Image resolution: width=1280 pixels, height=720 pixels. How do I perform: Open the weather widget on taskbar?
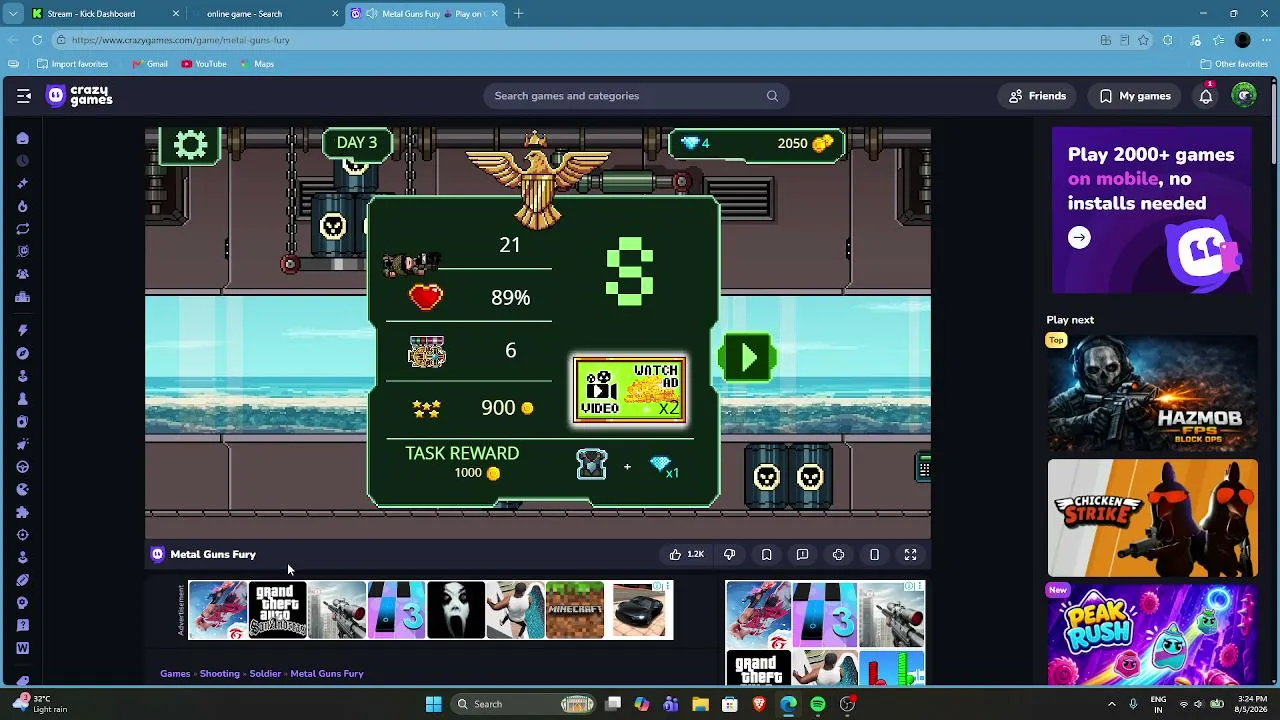tap(40, 704)
